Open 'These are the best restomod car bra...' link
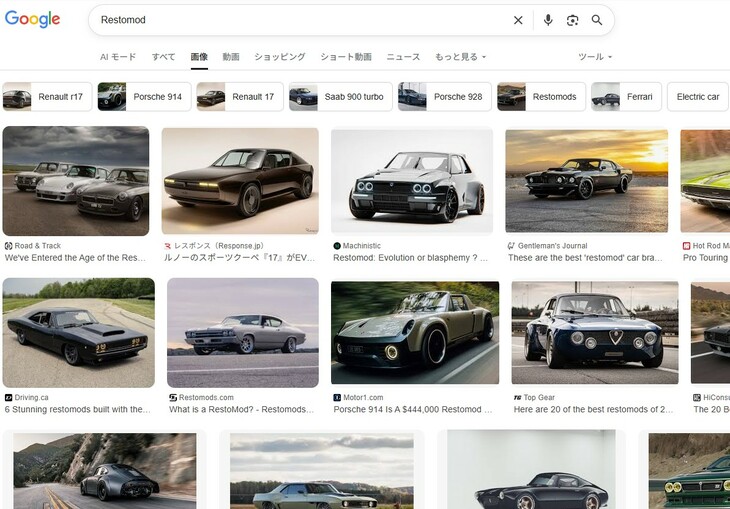 click(x=585, y=258)
